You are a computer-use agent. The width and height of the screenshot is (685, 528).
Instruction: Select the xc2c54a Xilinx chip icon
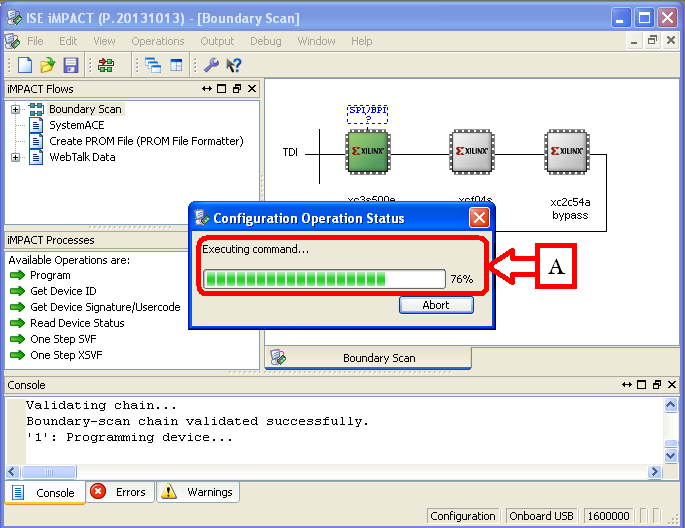[x=567, y=151]
